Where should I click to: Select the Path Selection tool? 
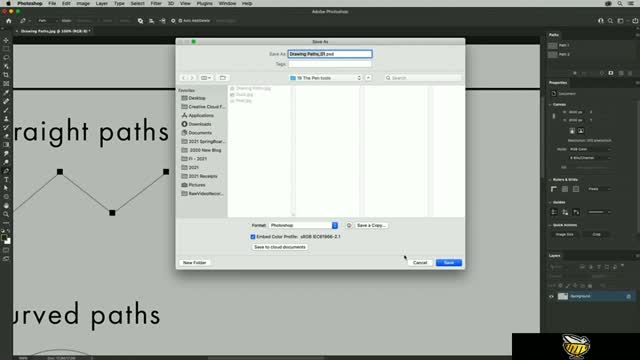pyautogui.click(x=6, y=188)
